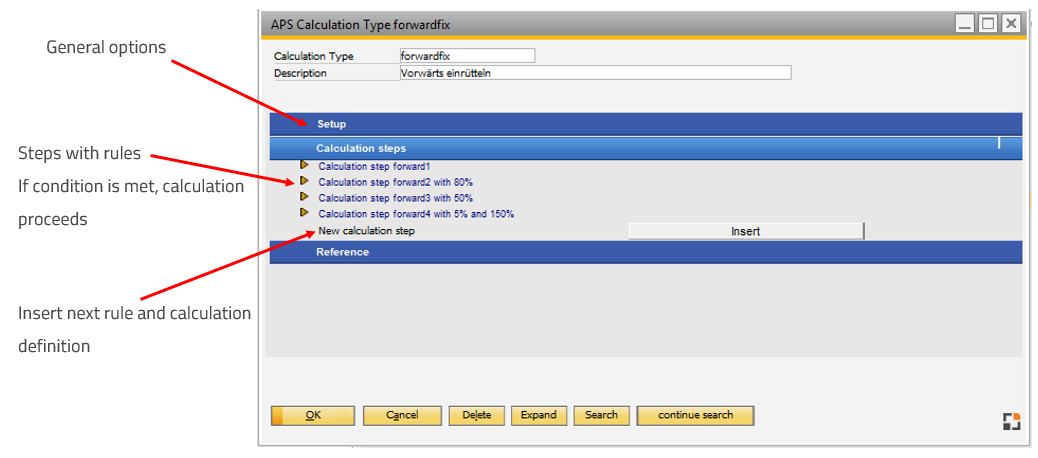Click the layout icon in bottom-right corner
This screenshot has height=458, width=1038.
tap(1012, 421)
